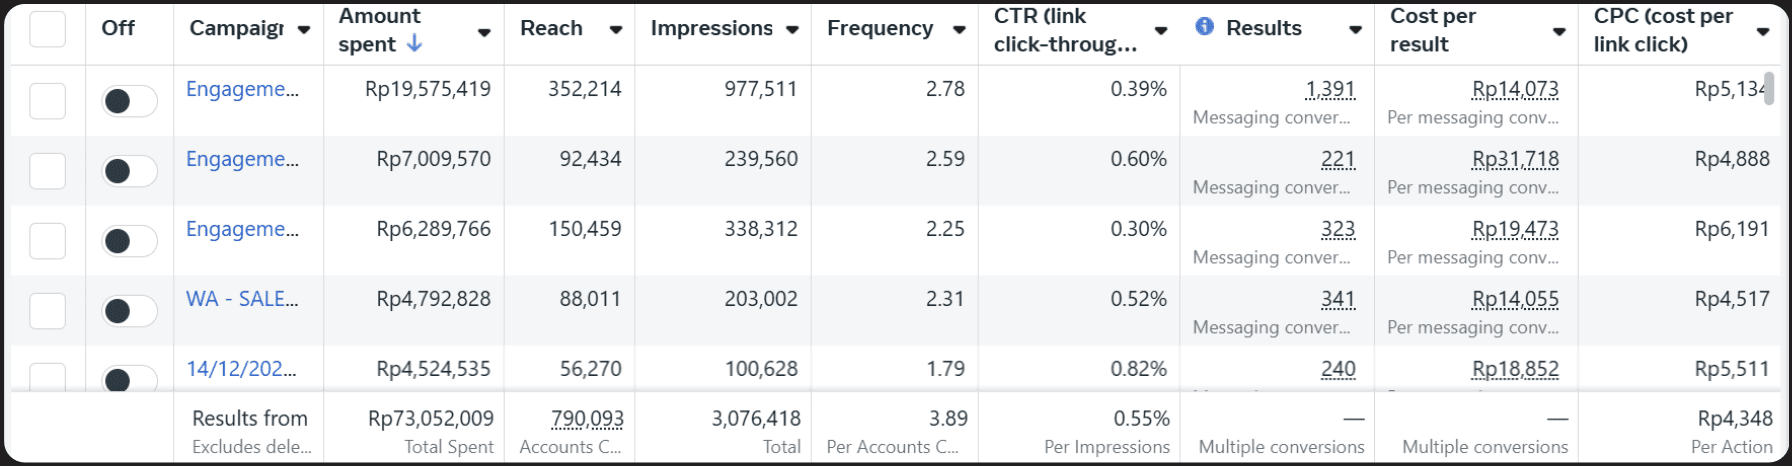Screen dimensions: 1792x466
Task: Toggle the WA - SALE campaign switch
Action: [129, 311]
